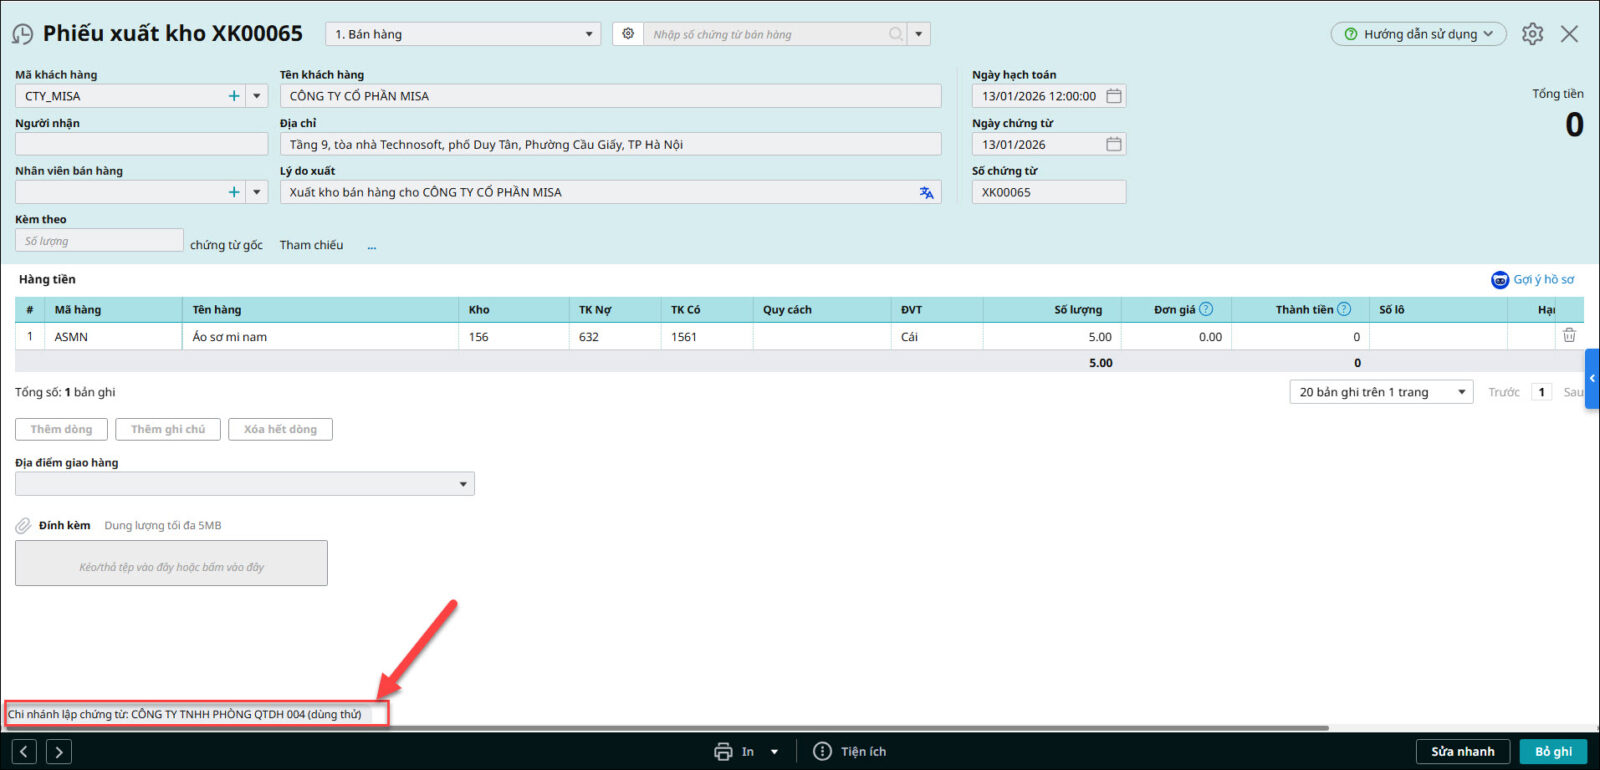Delete the ASMN row with trash icon
Viewport: 1600px width, 770px height.
[1569, 336]
